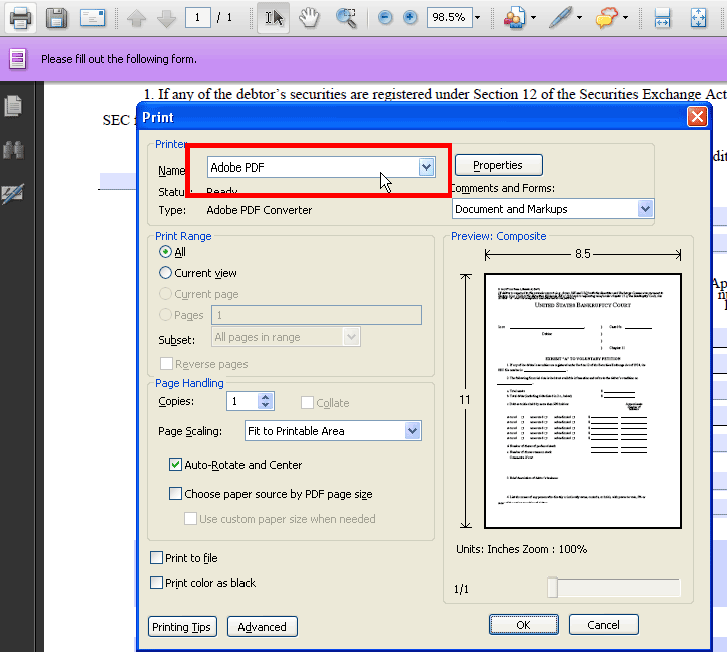This screenshot has height=653, width=727.
Task: Enable Choose paper source by PDF page size
Action: [175, 493]
